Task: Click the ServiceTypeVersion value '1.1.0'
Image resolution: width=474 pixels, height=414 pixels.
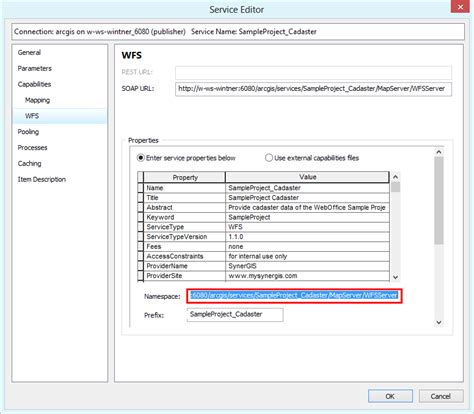Action: [x=307, y=237]
